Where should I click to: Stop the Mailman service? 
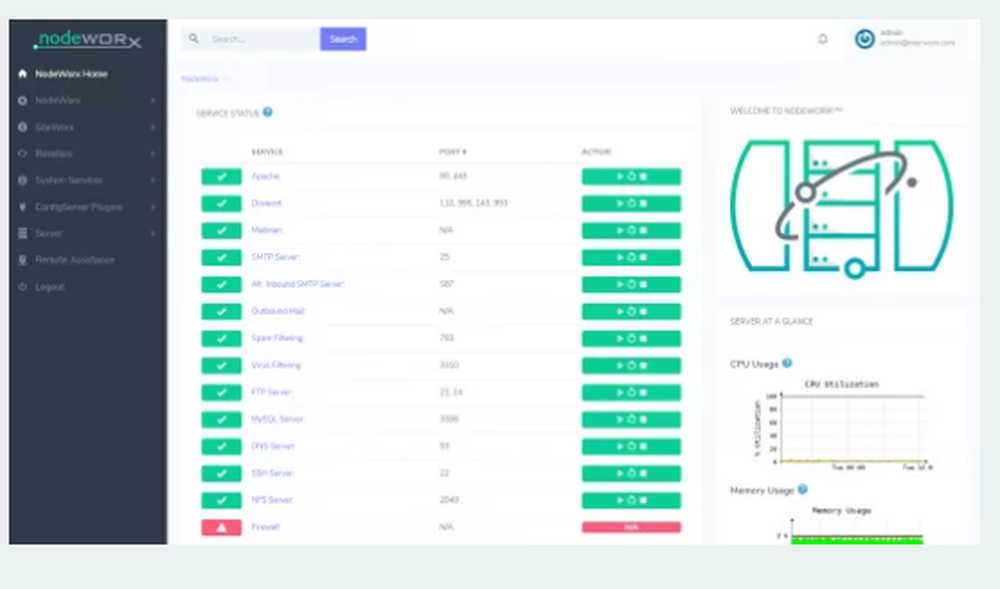[x=643, y=230]
